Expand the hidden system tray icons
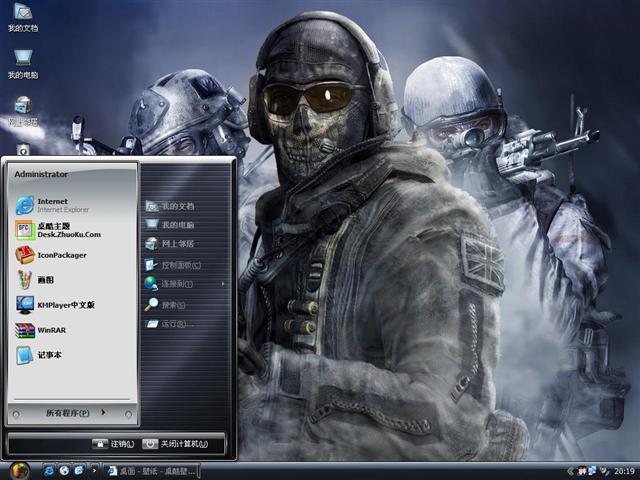Screen dimensions: 640x480 click(x=570, y=471)
